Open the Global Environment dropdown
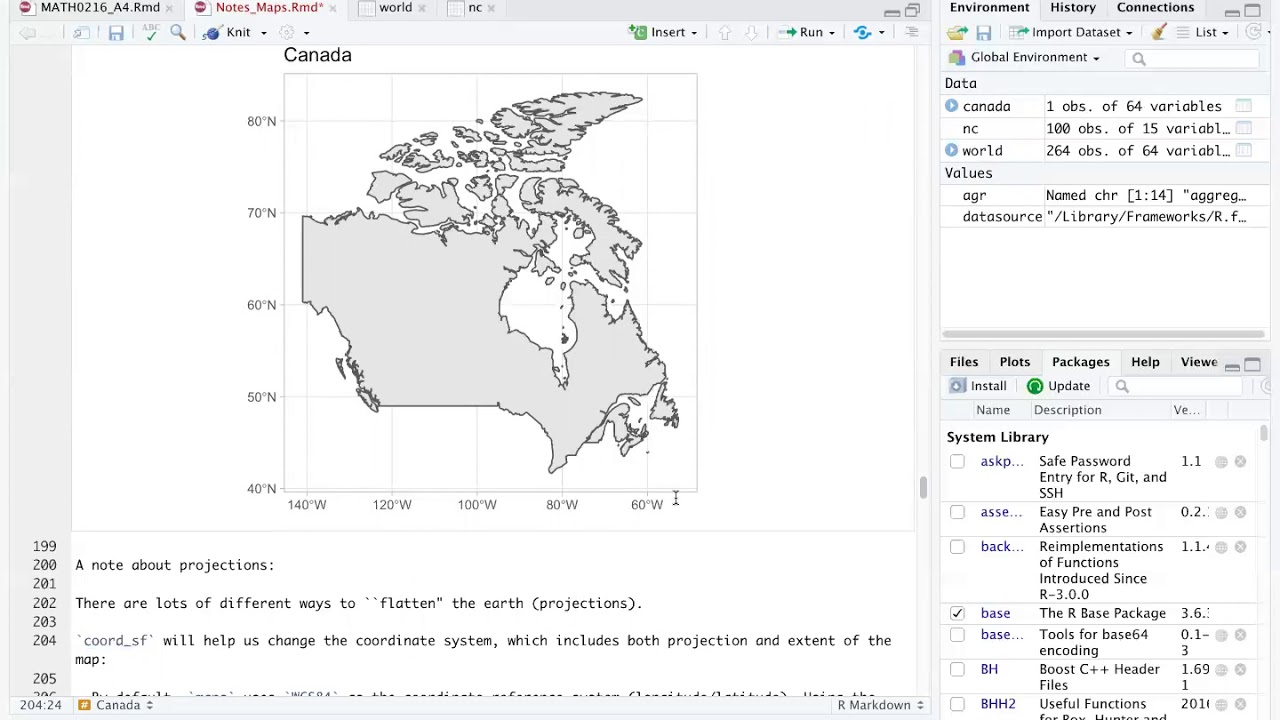The height and width of the screenshot is (720, 1280). pyautogui.click(x=1025, y=58)
